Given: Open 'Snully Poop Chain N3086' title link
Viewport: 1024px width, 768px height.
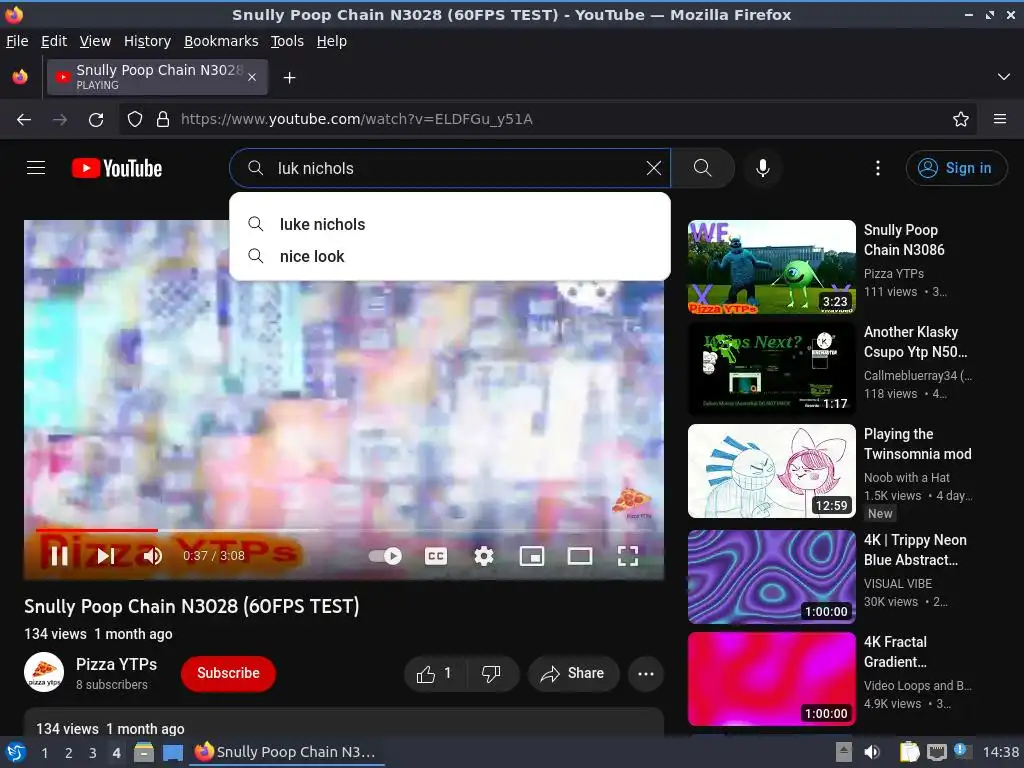Looking at the screenshot, I should (904, 240).
